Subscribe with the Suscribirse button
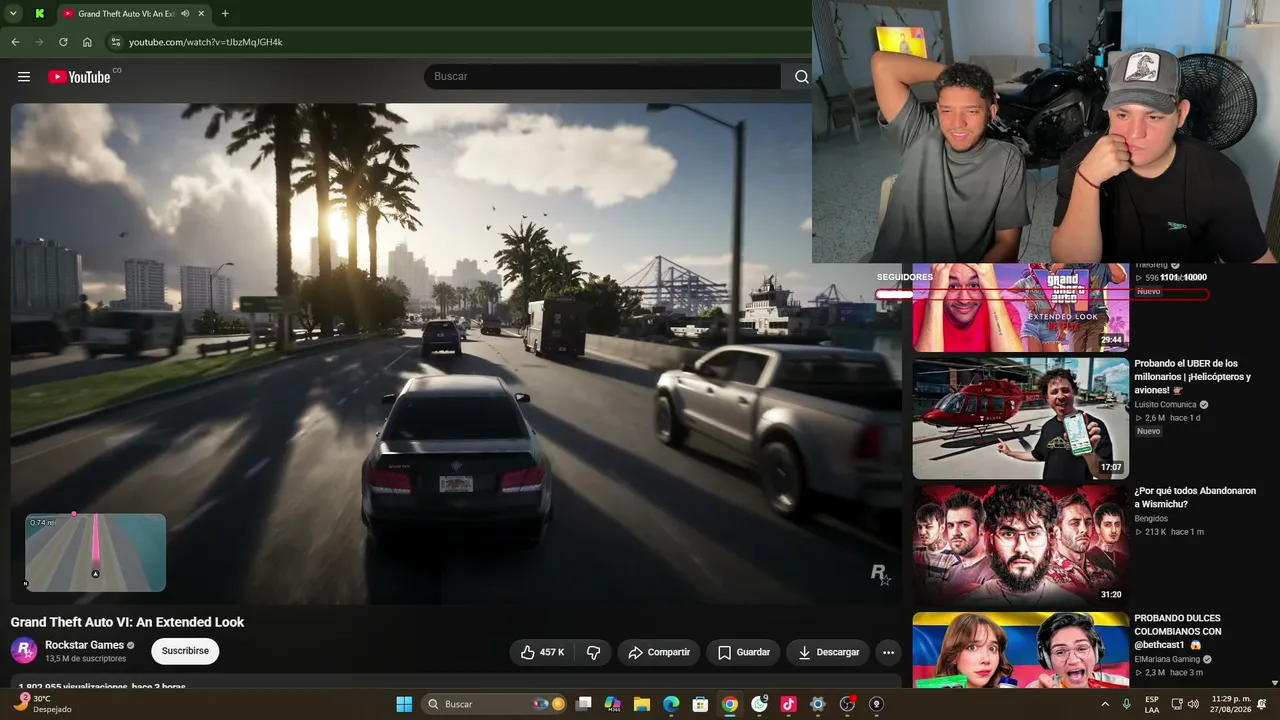 (x=185, y=651)
